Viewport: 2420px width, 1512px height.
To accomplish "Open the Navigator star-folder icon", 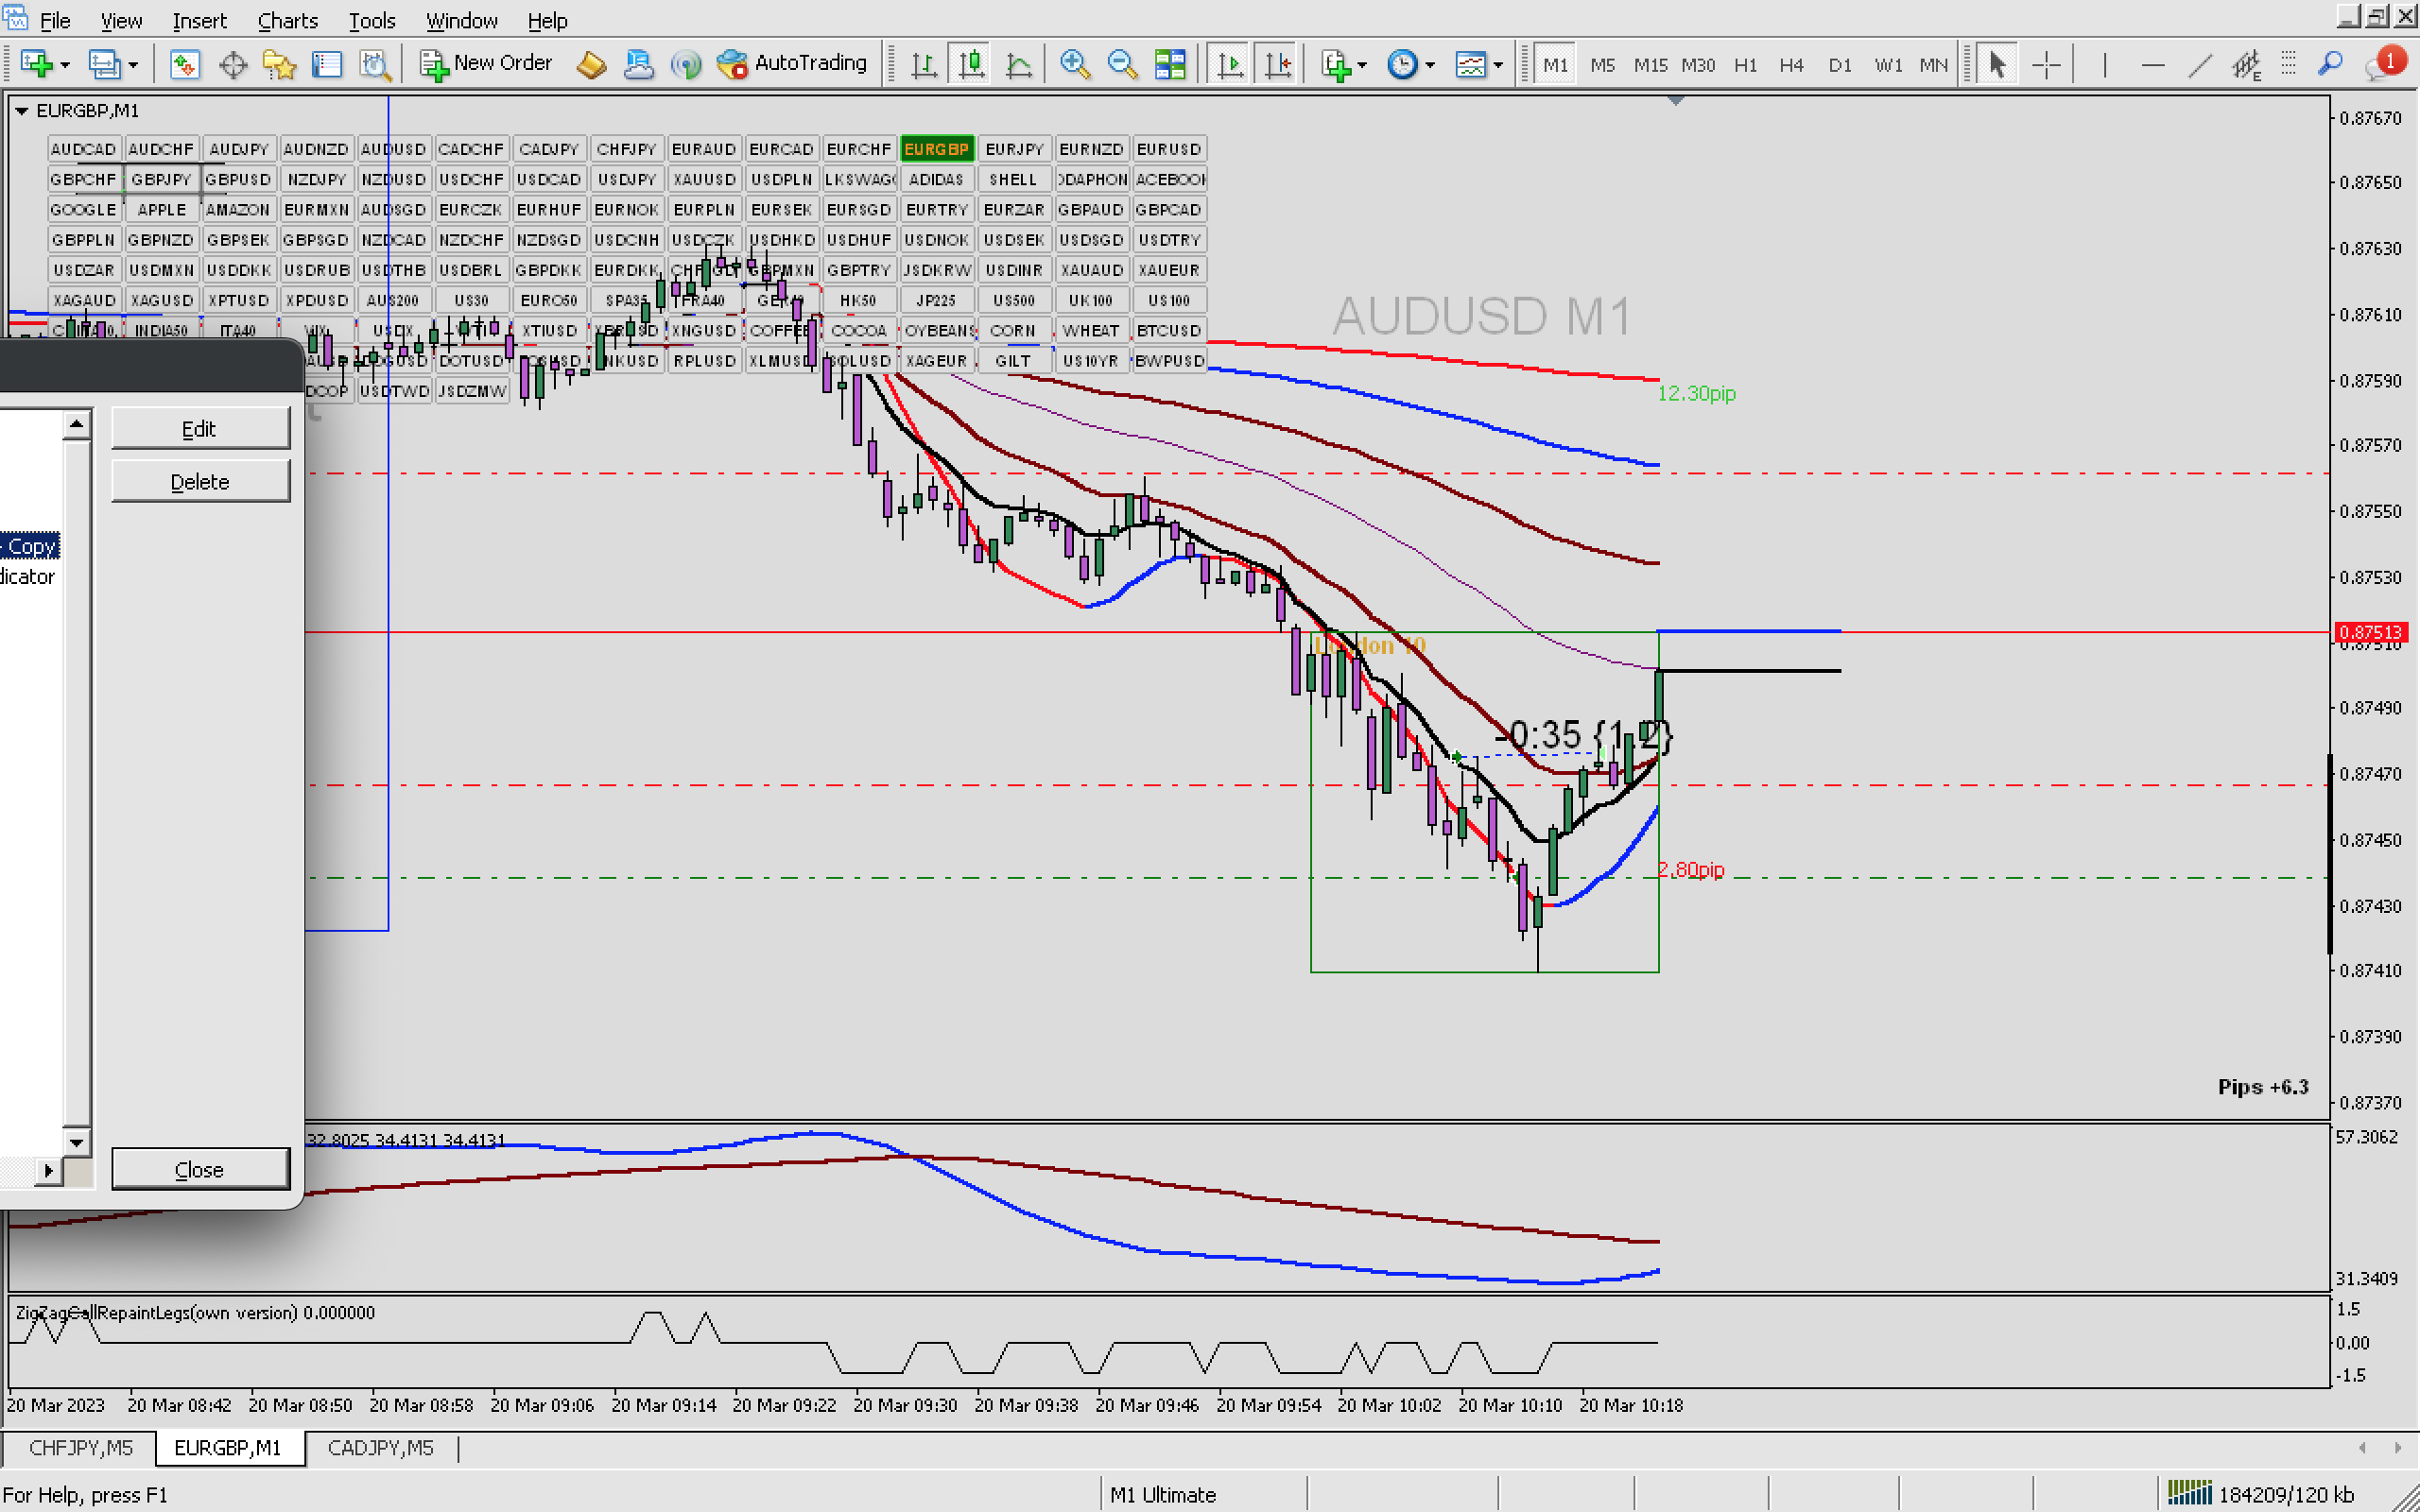I will coord(279,65).
